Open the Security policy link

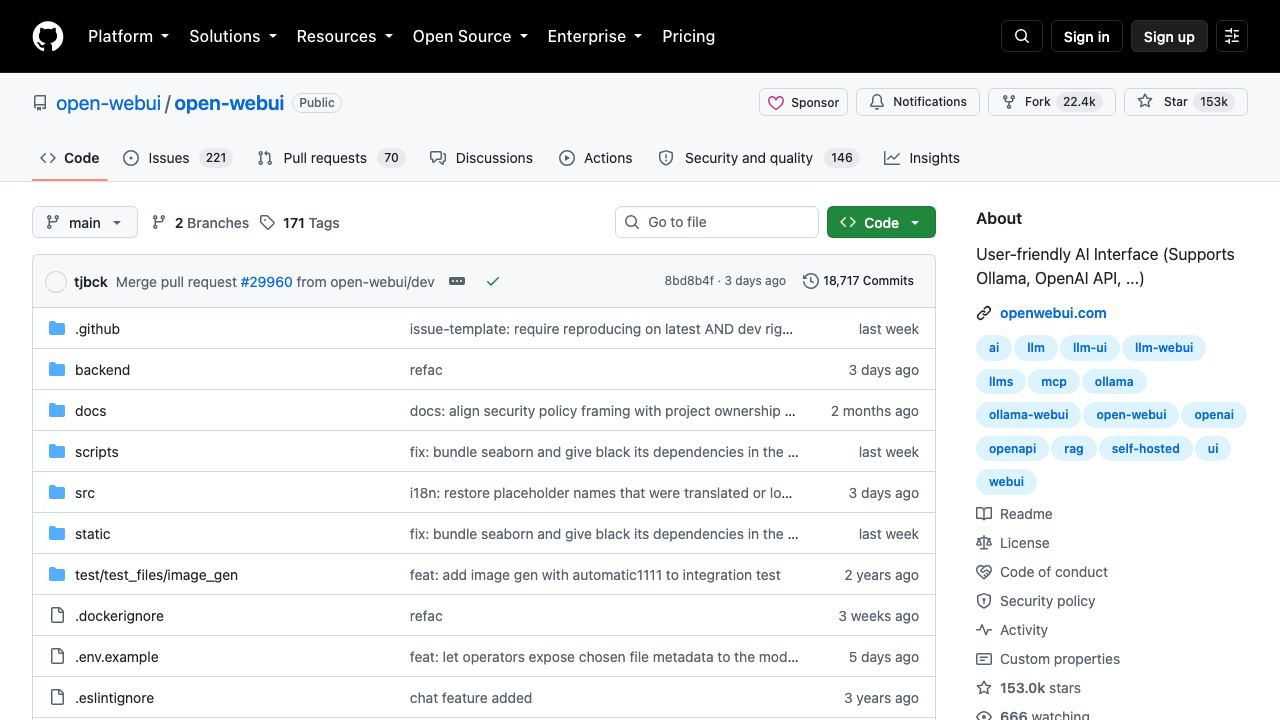(1036, 601)
